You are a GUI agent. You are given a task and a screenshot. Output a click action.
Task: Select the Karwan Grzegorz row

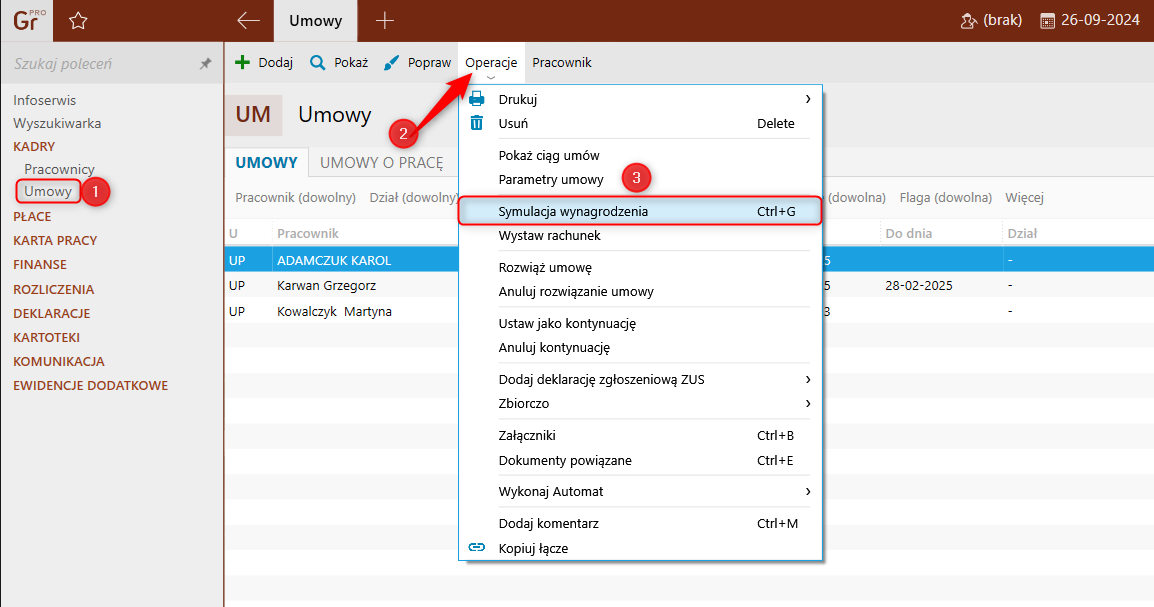[689, 285]
